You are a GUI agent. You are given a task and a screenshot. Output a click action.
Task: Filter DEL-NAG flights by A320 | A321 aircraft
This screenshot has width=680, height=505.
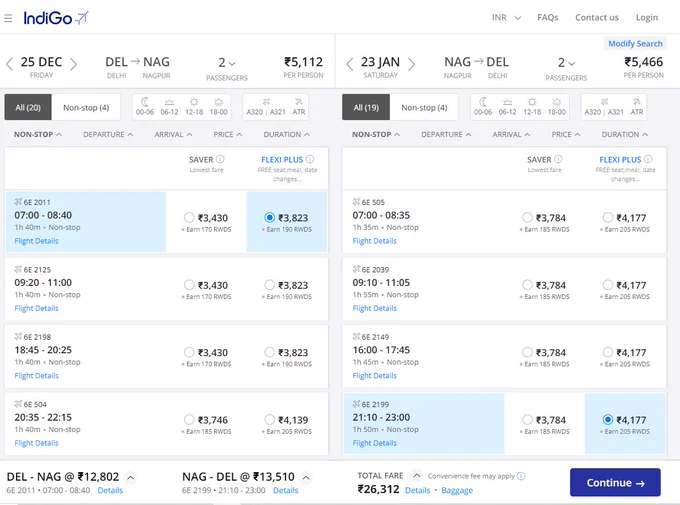[266, 107]
